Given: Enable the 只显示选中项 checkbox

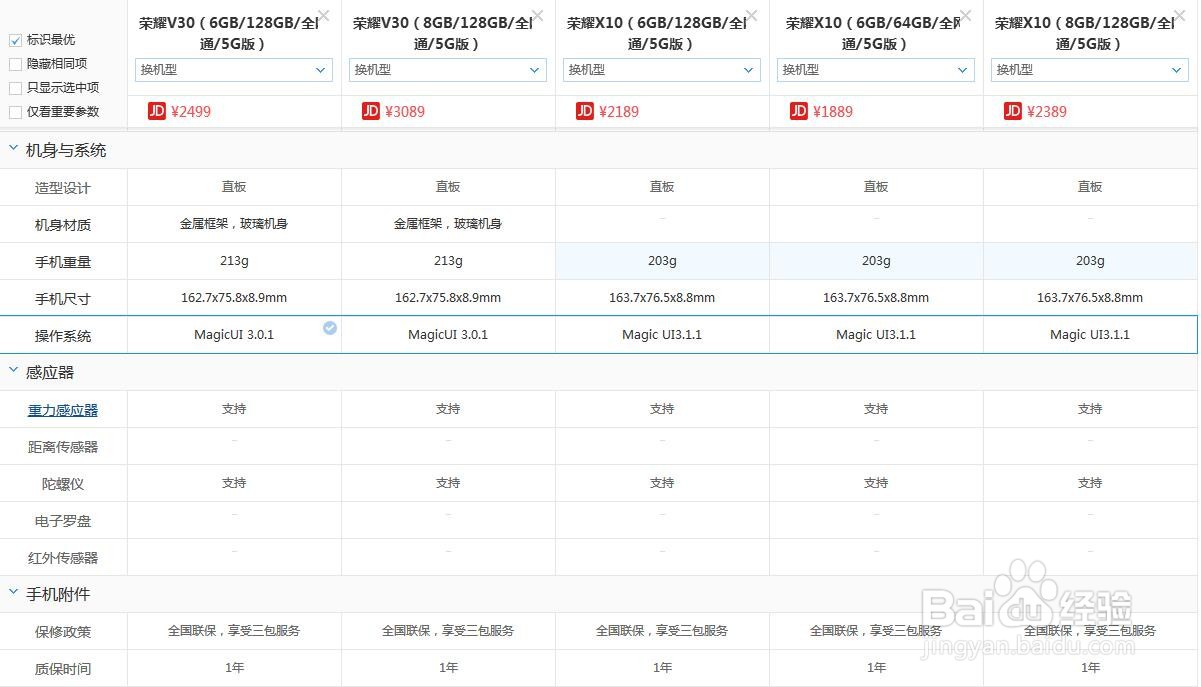Looking at the screenshot, I should (15, 88).
